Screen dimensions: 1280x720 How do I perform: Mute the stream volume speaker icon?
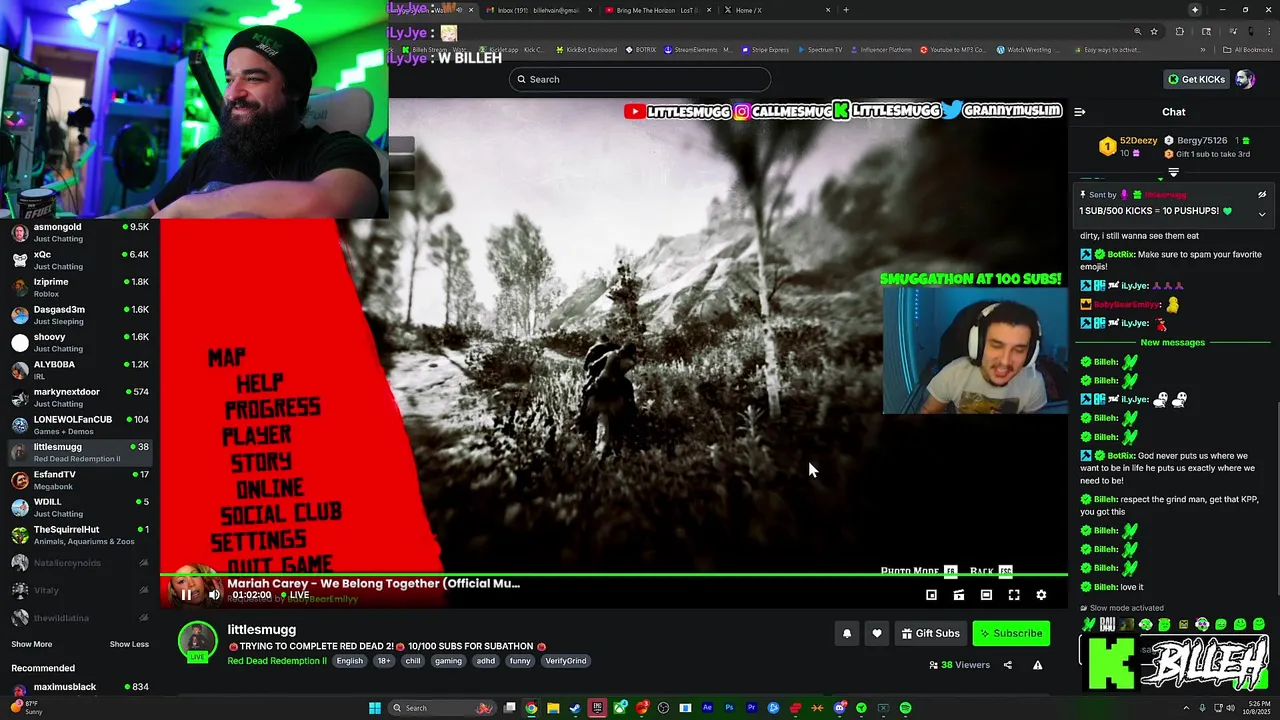(214, 595)
